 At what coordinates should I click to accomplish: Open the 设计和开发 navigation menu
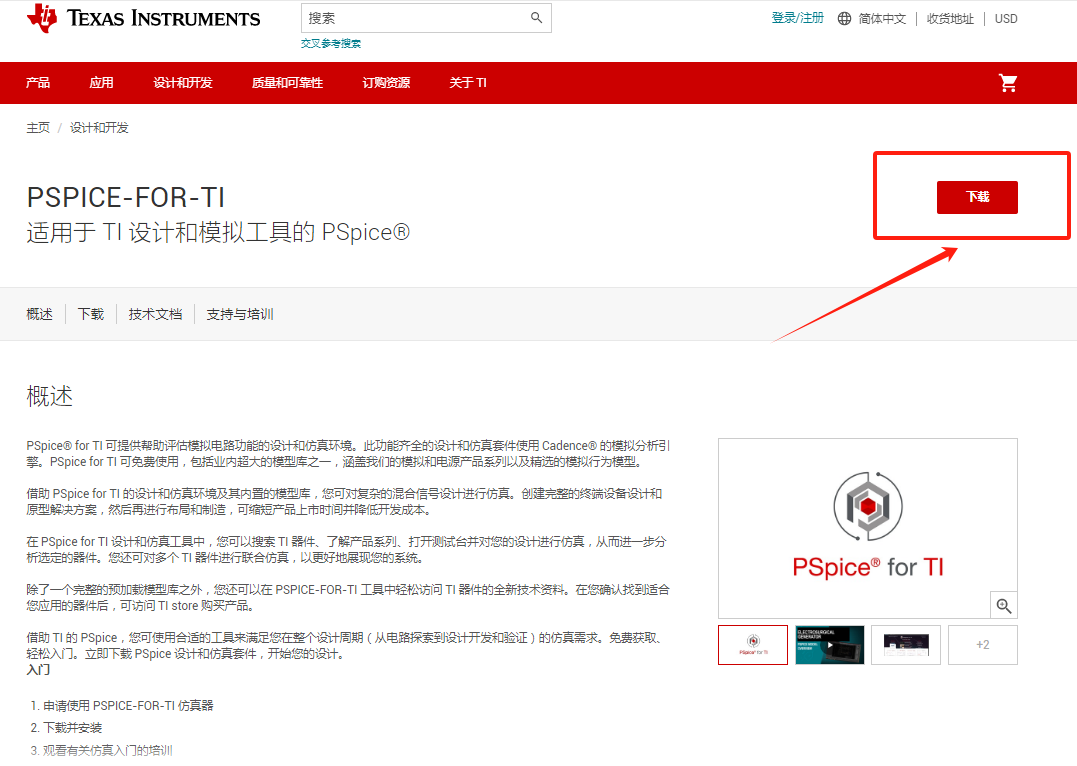pos(183,82)
